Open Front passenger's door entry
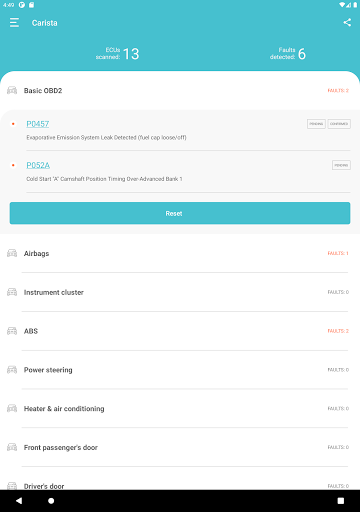This screenshot has height=512, width=360. [180, 447]
